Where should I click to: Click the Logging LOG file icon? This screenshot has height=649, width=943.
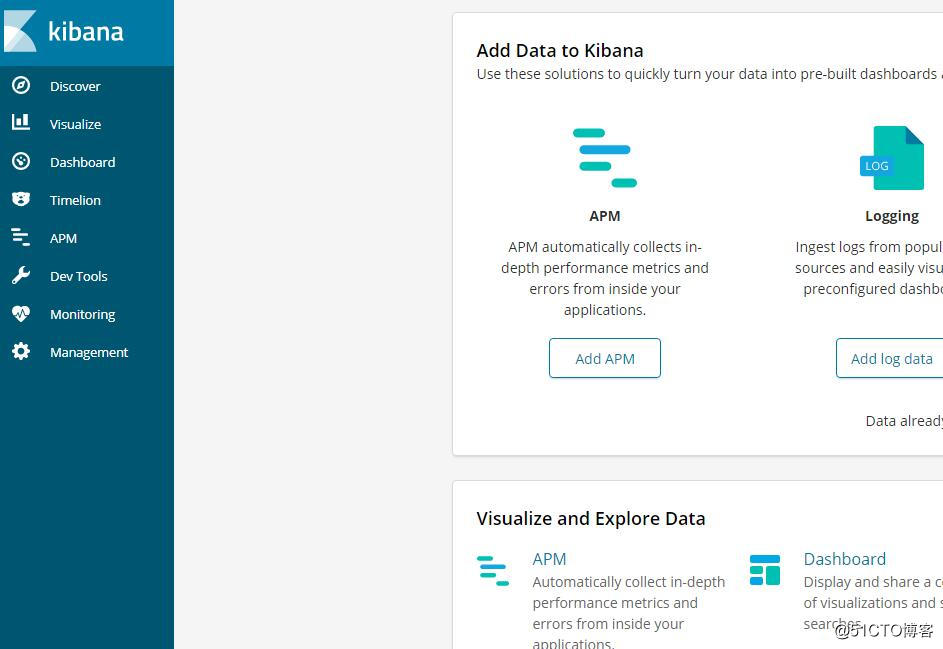click(892, 158)
